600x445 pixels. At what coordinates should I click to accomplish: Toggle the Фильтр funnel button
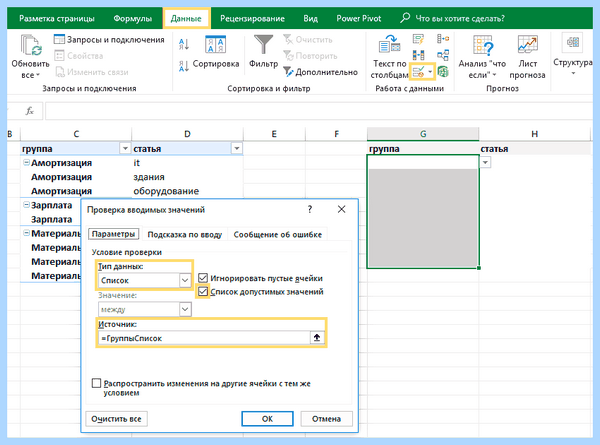(x=263, y=52)
